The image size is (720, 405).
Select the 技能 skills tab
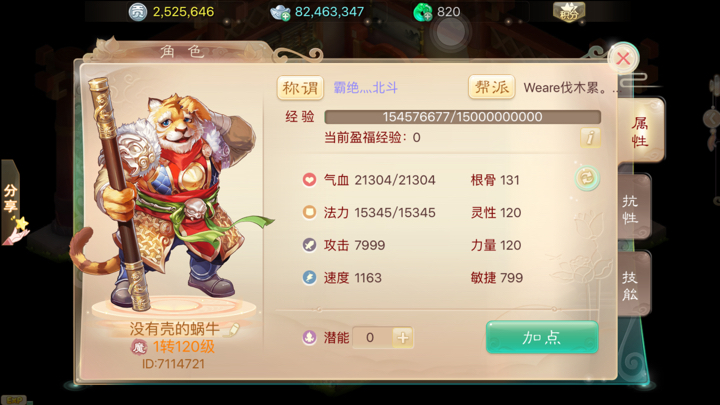tap(633, 285)
